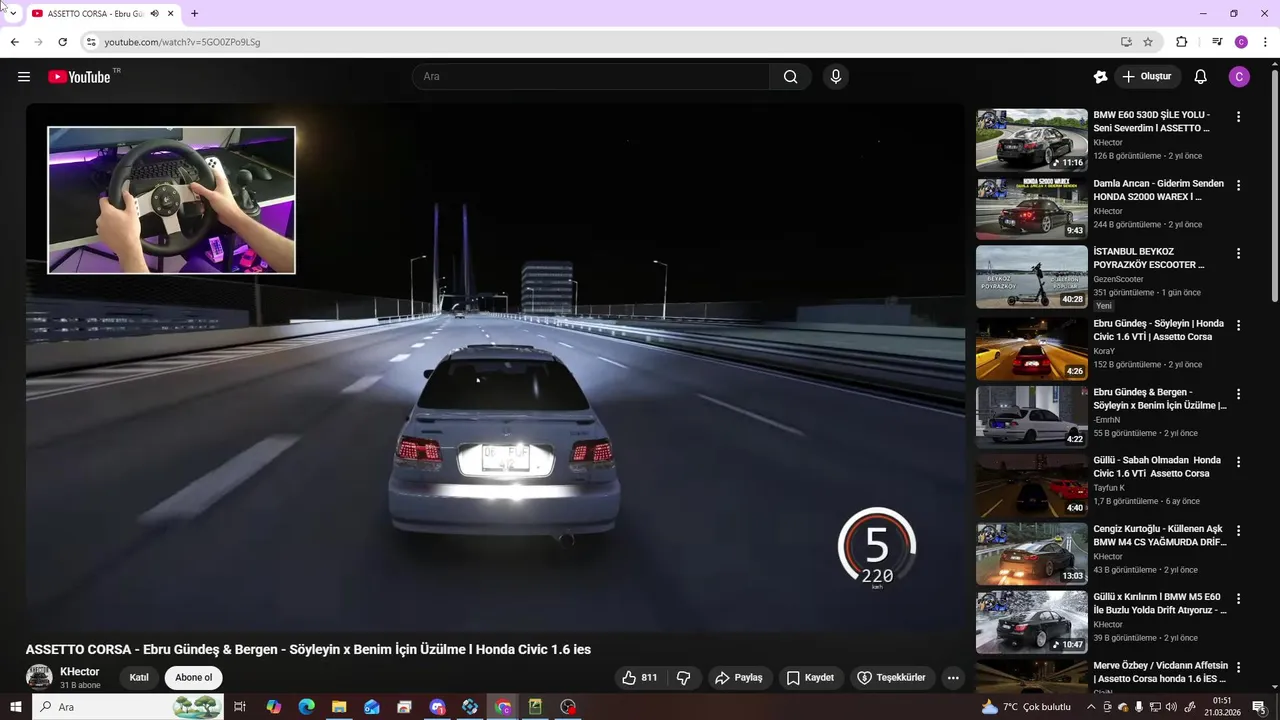This screenshot has width=1280, height=720.
Task: Open the Mail app from taskbar
Action: (372, 707)
